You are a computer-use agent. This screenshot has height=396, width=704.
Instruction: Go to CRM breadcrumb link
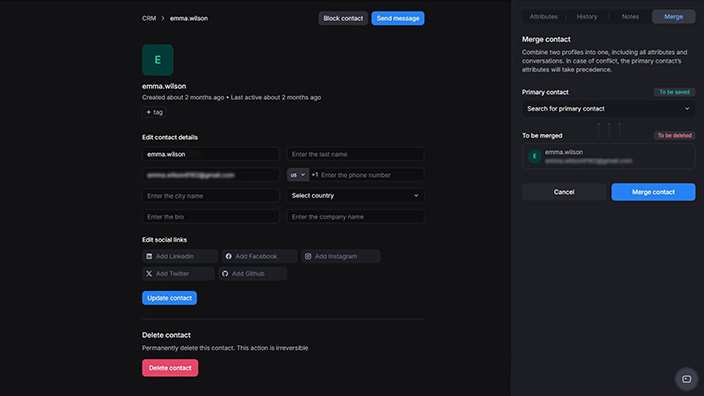[149, 18]
